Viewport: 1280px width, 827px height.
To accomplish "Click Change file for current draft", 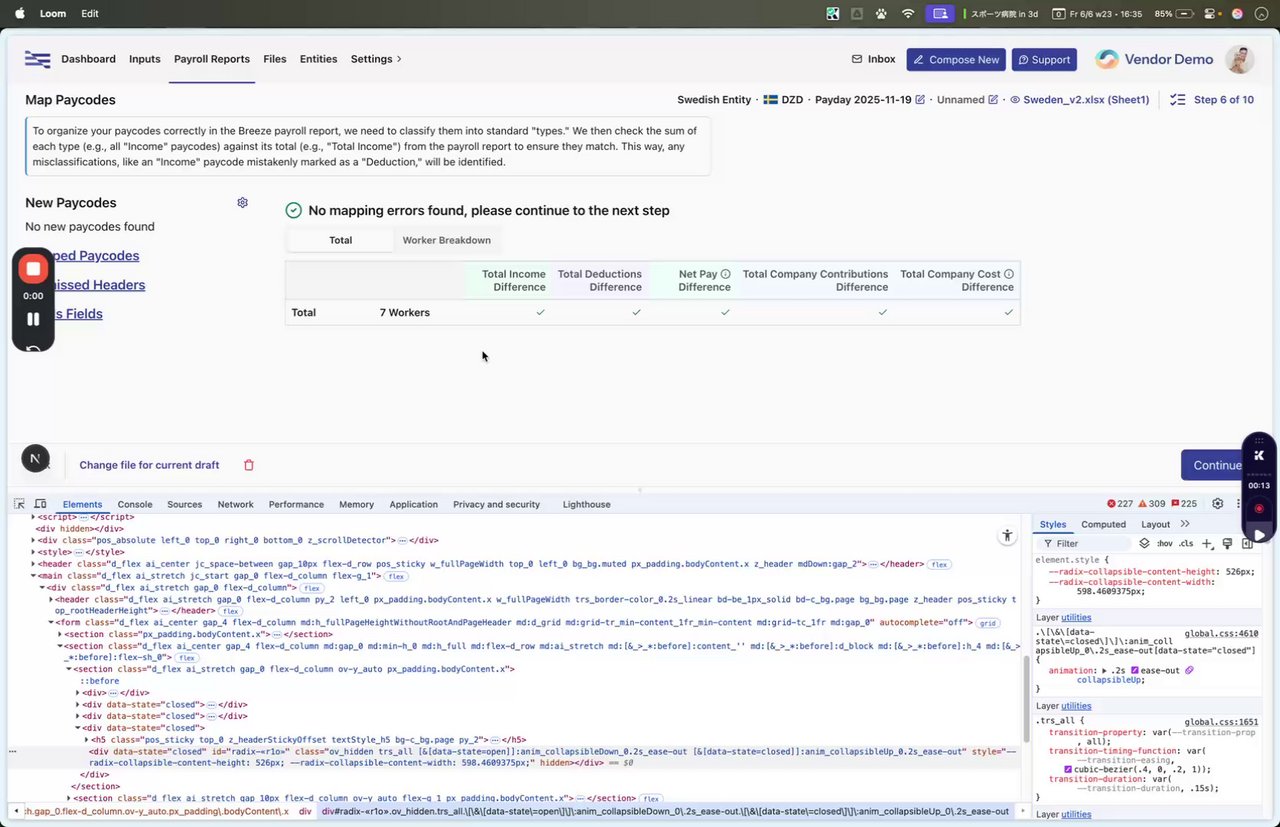I will coord(149,465).
